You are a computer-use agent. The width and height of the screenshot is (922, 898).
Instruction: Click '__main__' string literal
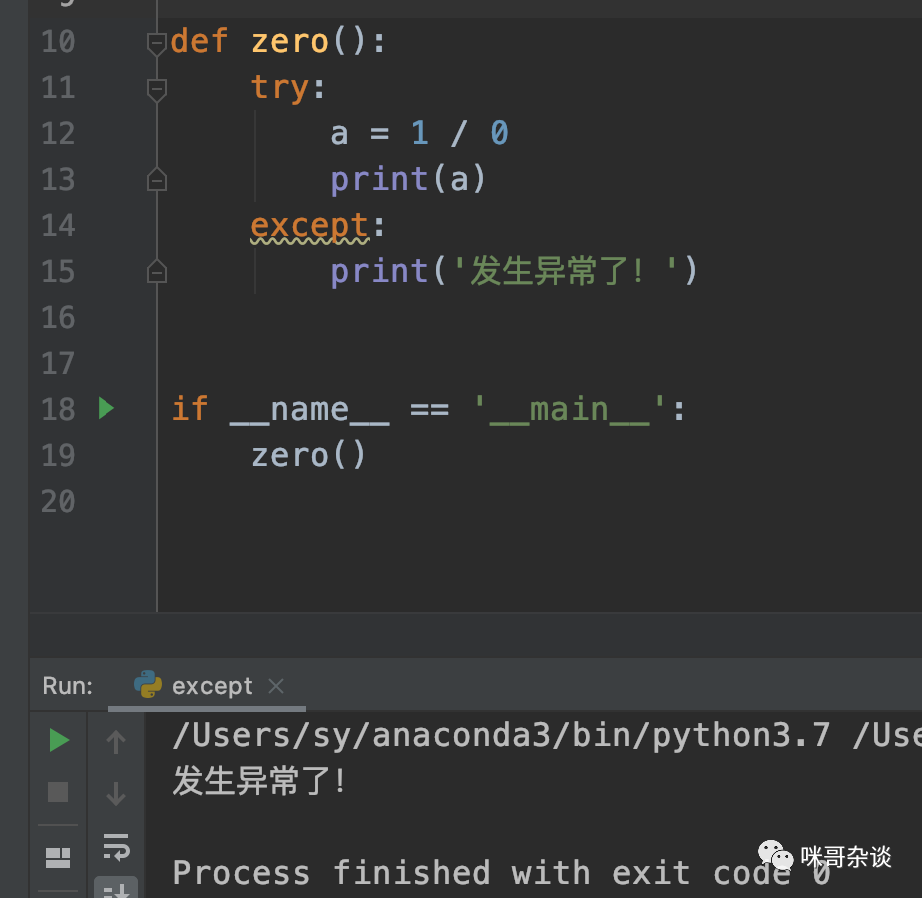(x=570, y=409)
